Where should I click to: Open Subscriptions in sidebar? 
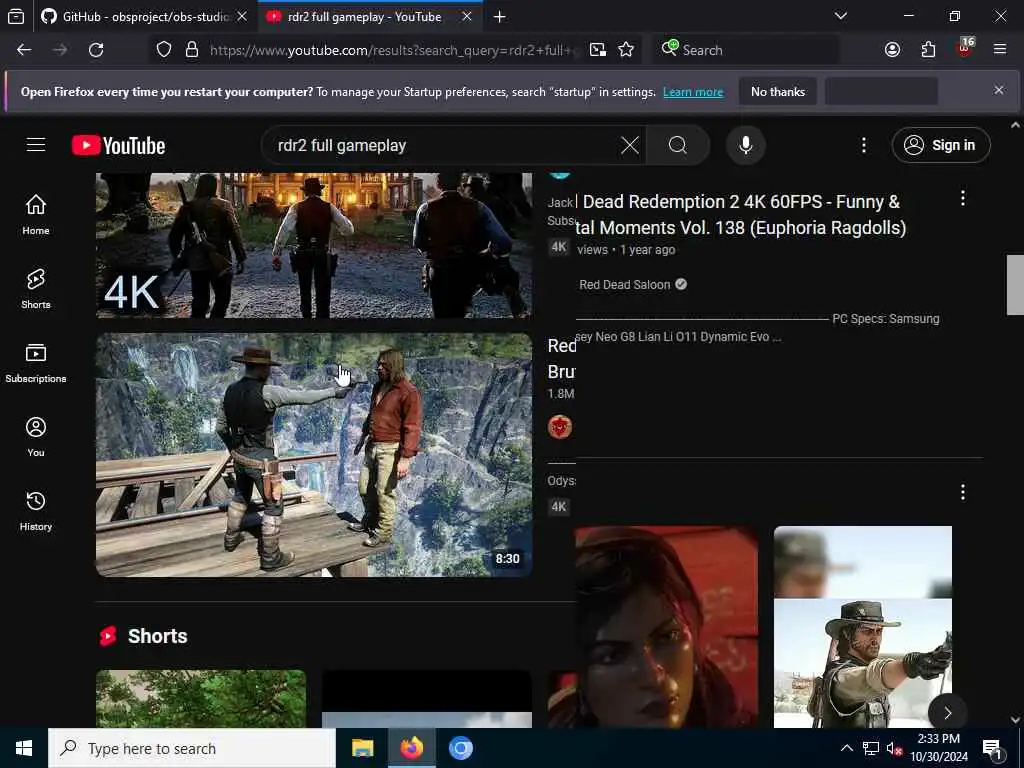tap(36, 363)
